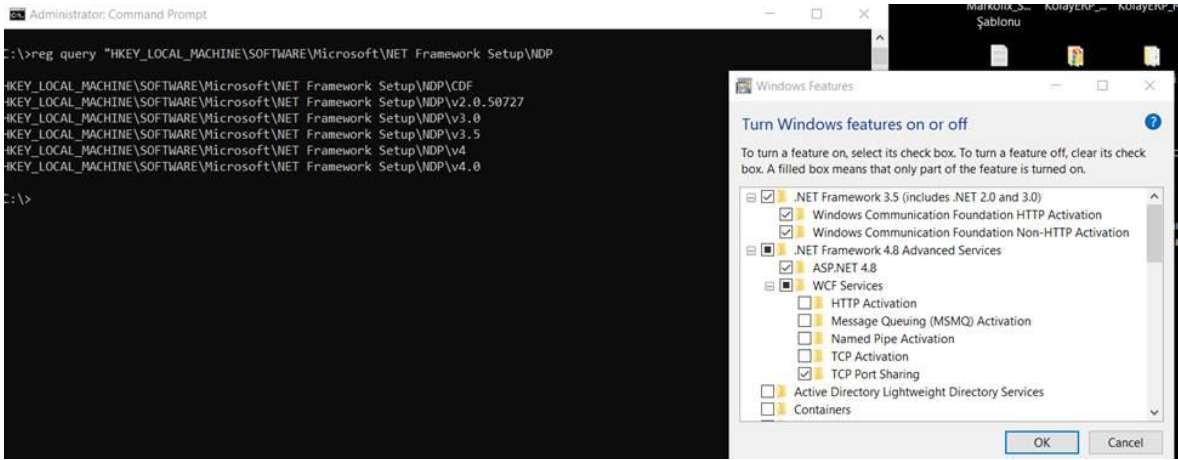Enable Message Queuing (MSMQ) Activation checkbox

pos(805,321)
